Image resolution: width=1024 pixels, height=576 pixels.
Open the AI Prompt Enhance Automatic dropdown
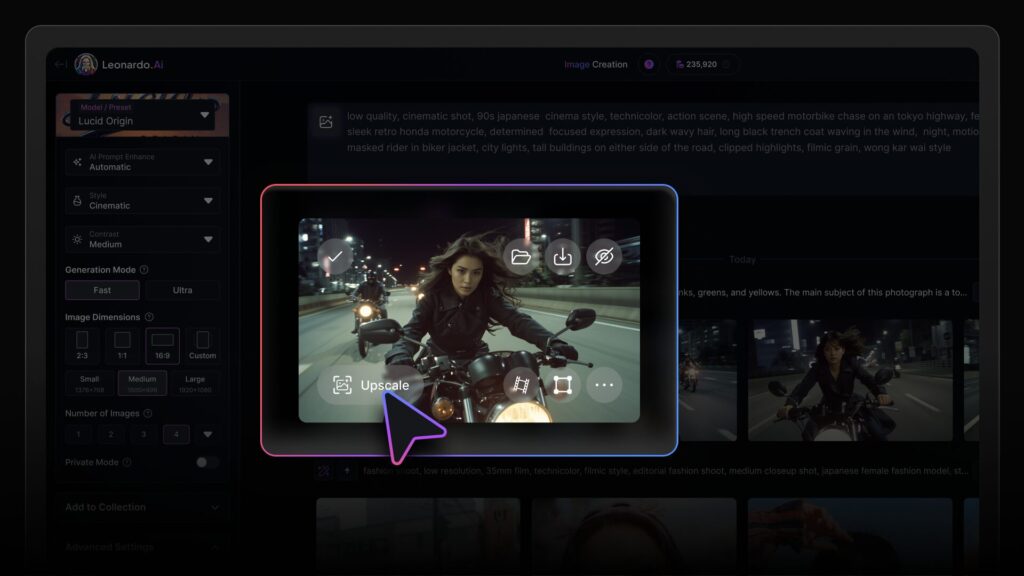coord(142,162)
